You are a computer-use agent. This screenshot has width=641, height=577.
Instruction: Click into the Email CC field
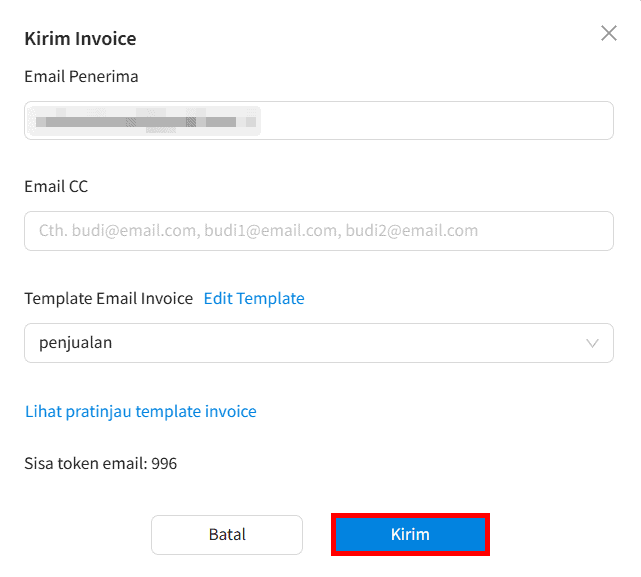click(318, 231)
